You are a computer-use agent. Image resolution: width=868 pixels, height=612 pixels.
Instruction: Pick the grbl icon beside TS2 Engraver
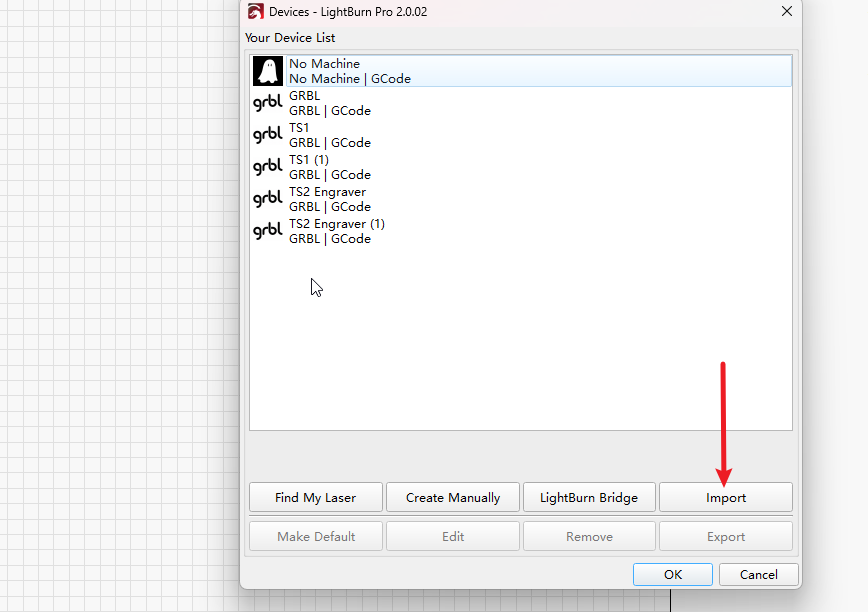click(267, 199)
